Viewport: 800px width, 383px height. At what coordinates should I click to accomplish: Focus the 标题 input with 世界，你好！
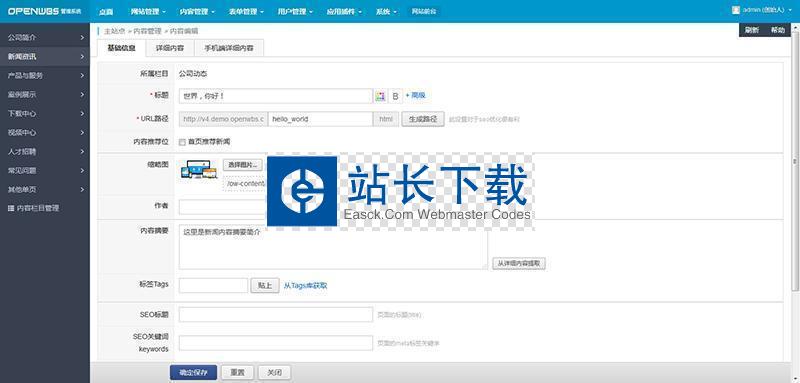click(276, 96)
